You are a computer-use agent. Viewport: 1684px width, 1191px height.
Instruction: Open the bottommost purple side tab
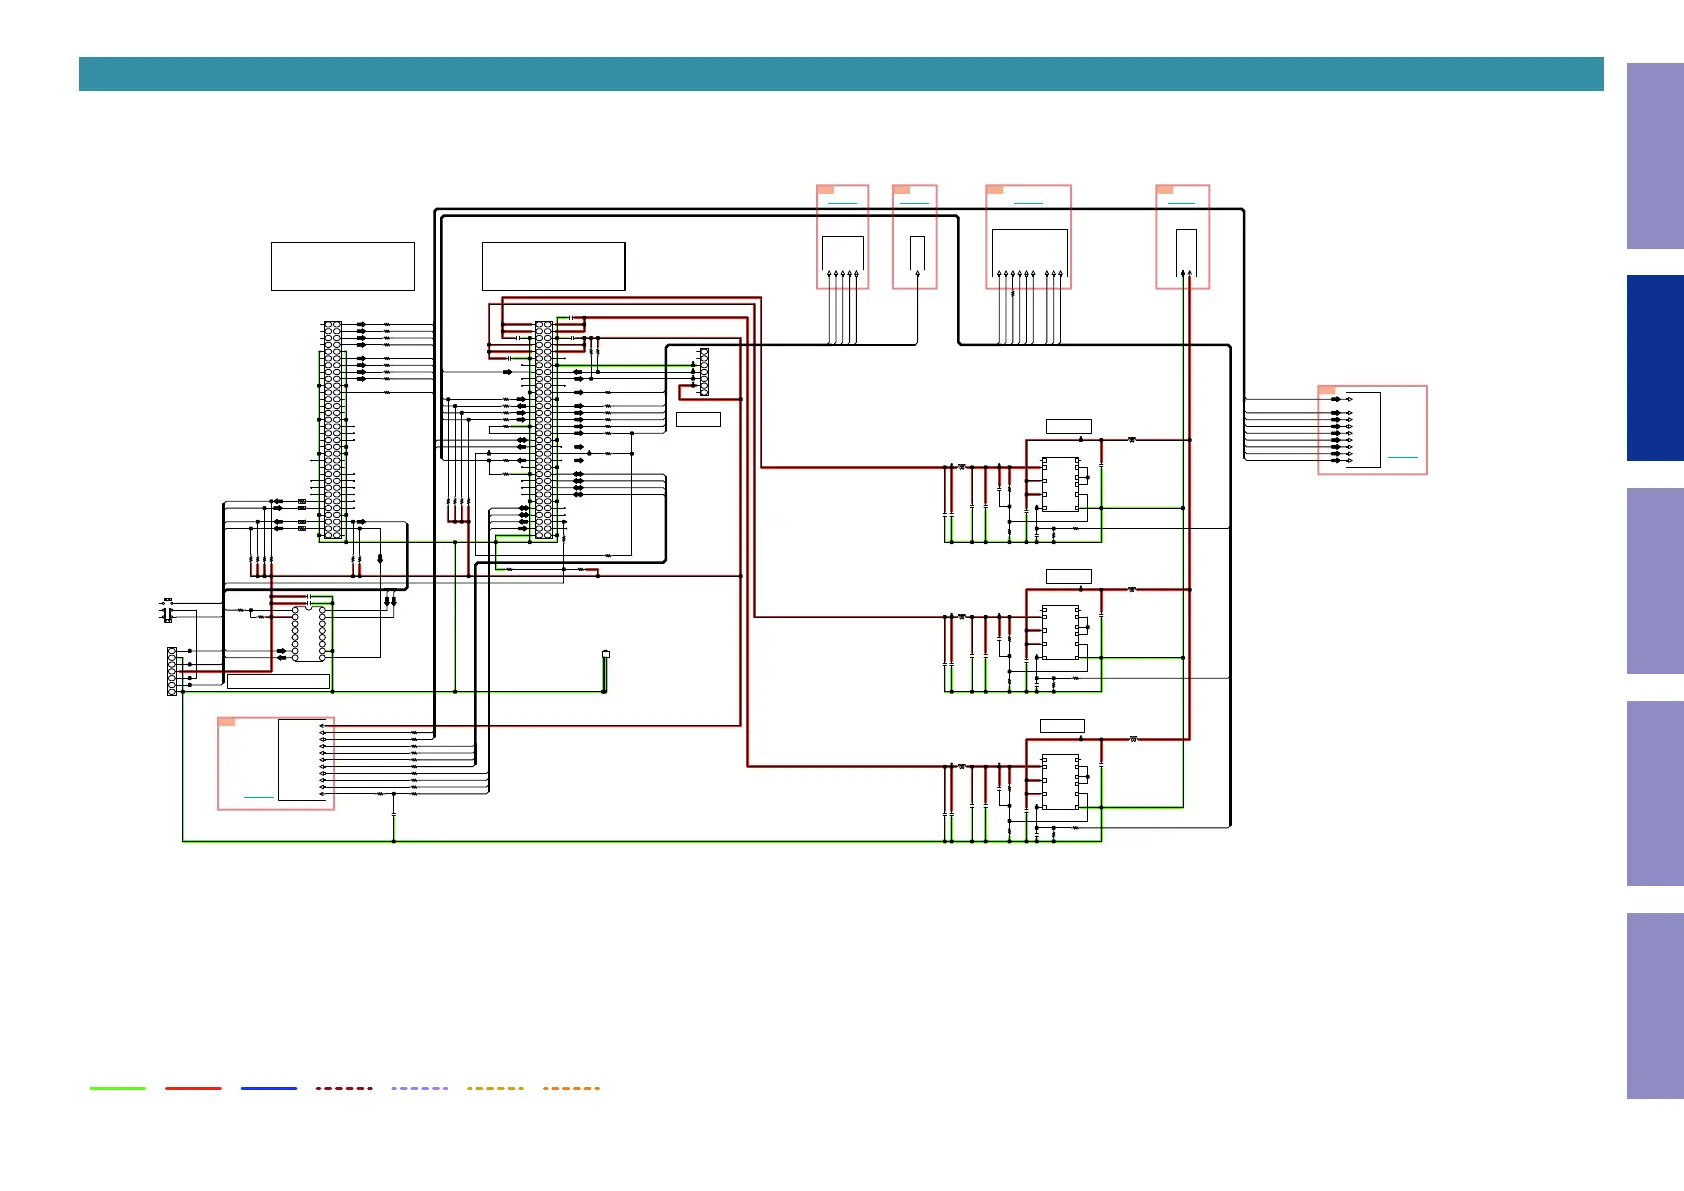point(1655,1006)
